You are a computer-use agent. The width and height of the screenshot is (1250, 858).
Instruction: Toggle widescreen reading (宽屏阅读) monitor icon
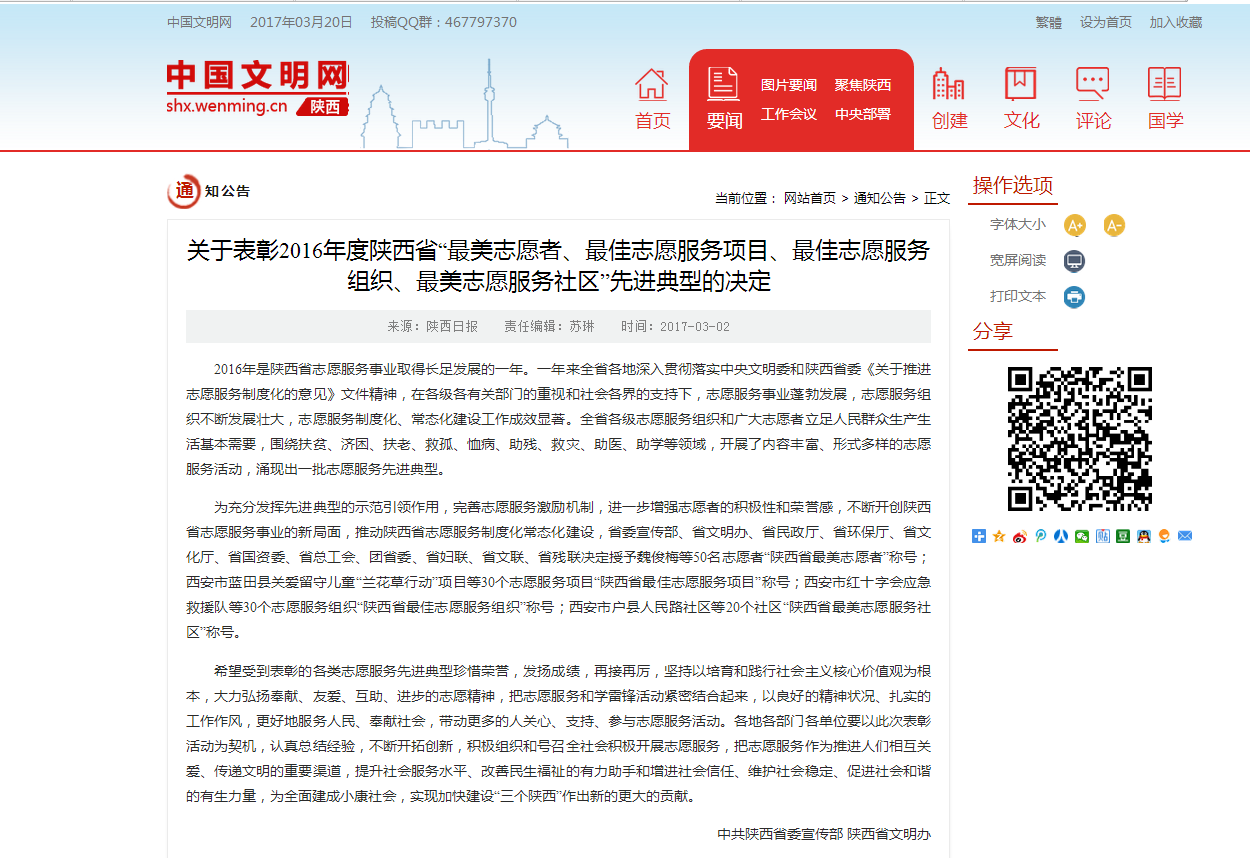pos(1074,262)
